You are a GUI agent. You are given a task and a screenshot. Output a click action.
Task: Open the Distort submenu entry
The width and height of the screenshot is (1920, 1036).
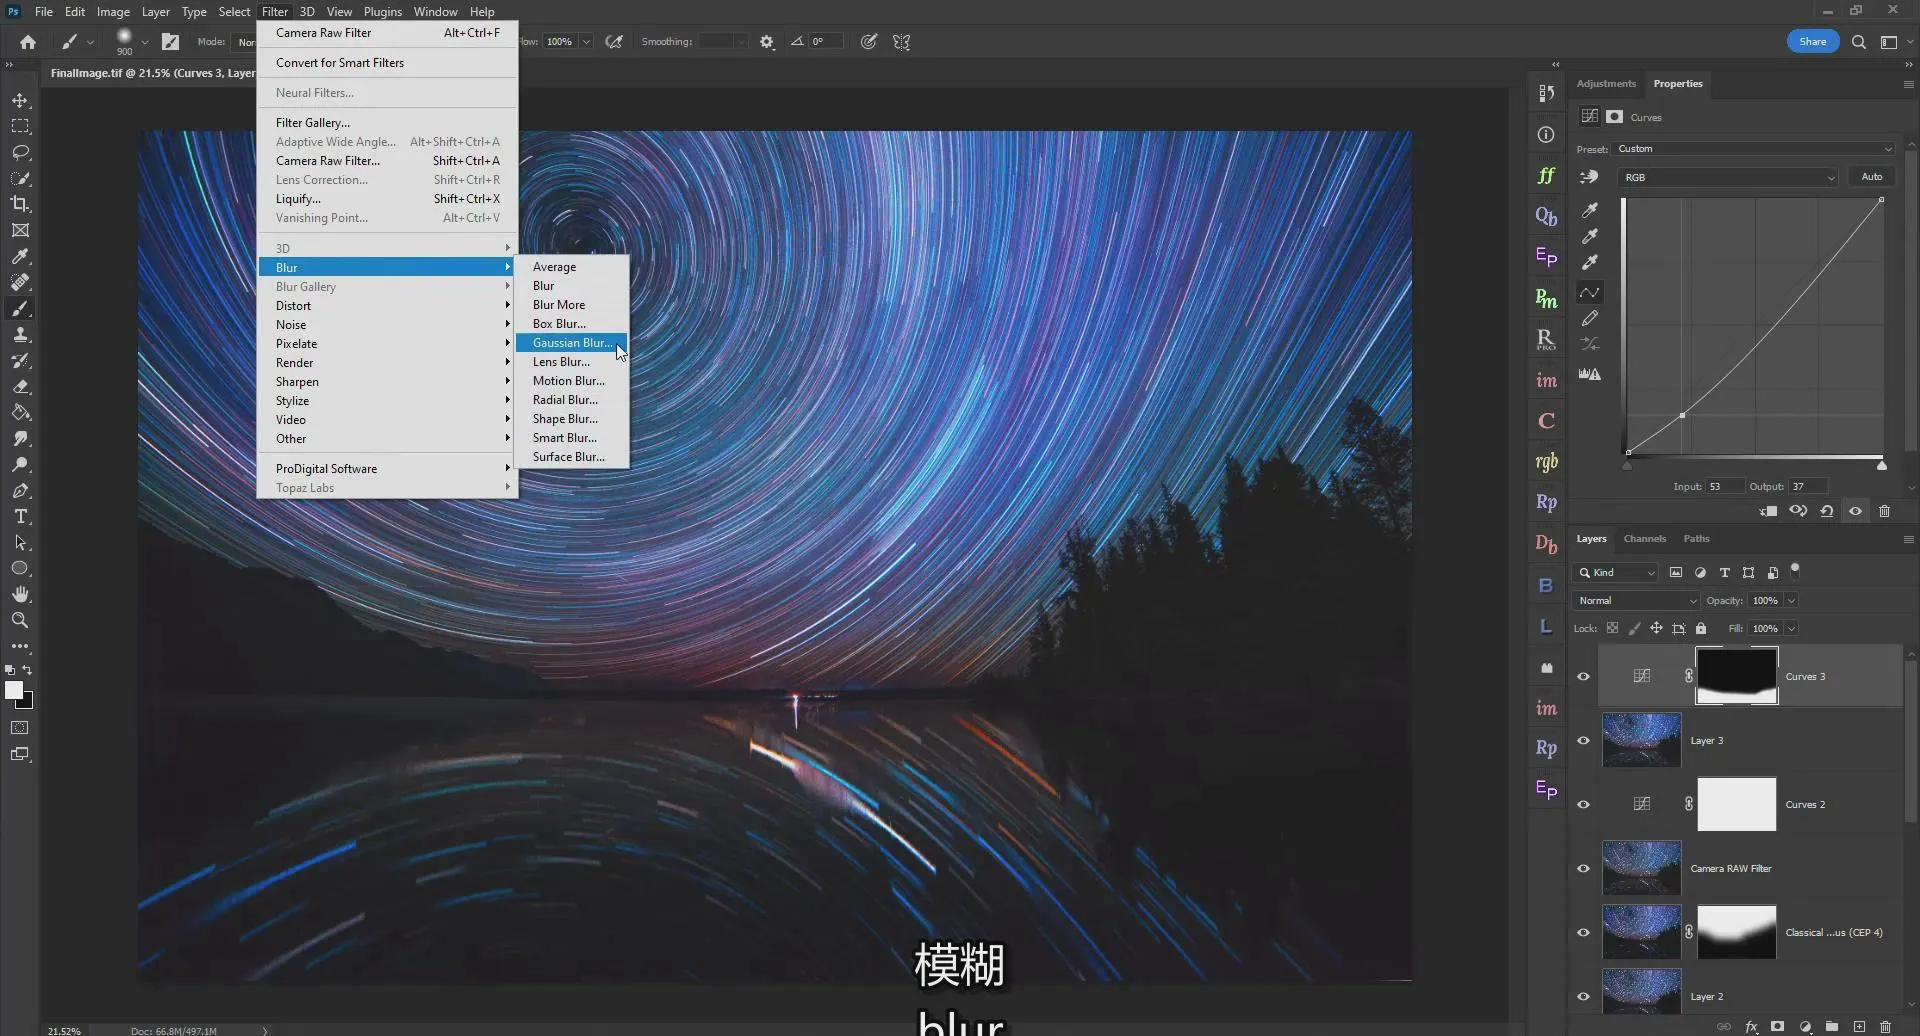pos(387,306)
